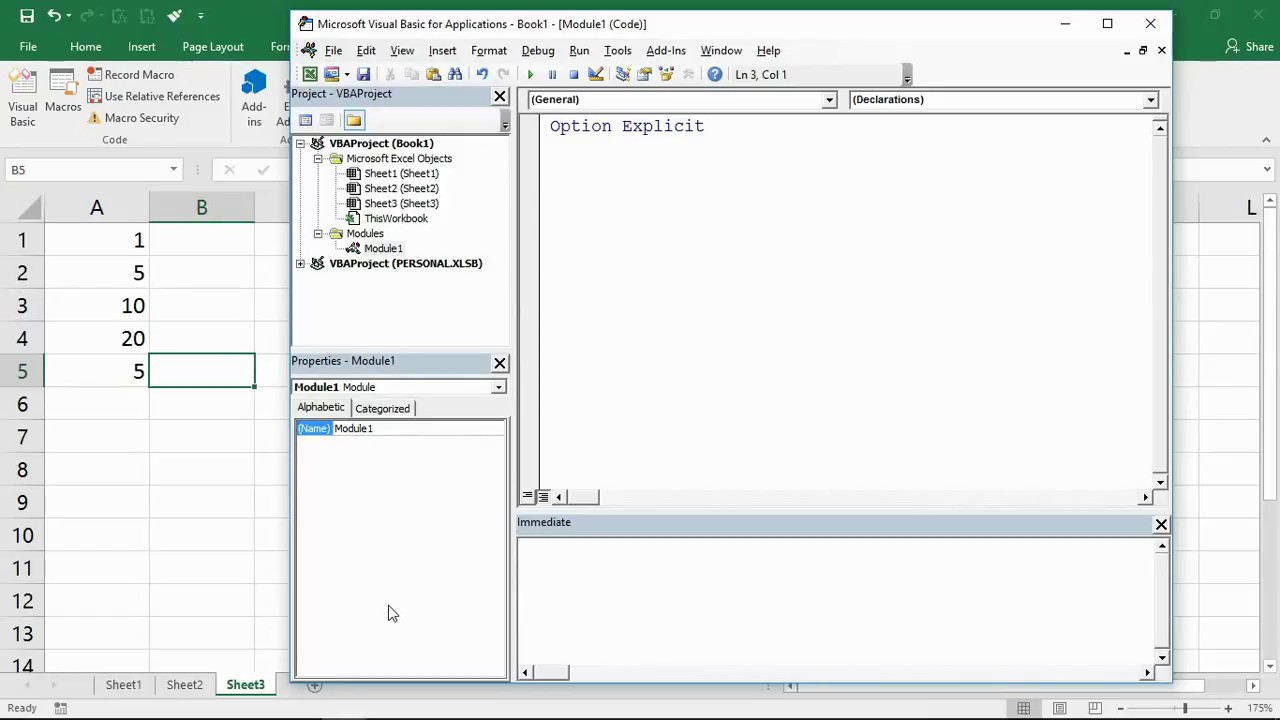
Task: Select ThisWorkbook in project tree
Action: click(396, 219)
